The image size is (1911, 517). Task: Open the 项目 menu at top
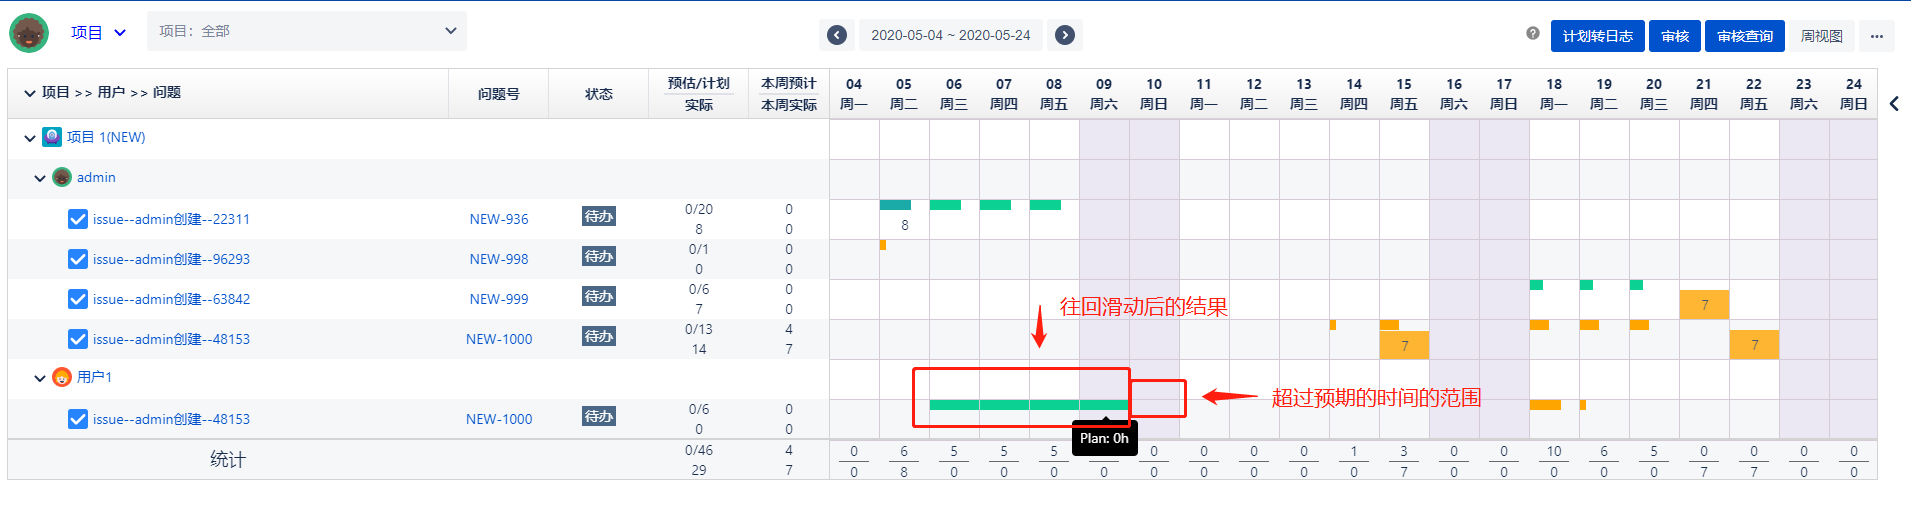pos(98,33)
